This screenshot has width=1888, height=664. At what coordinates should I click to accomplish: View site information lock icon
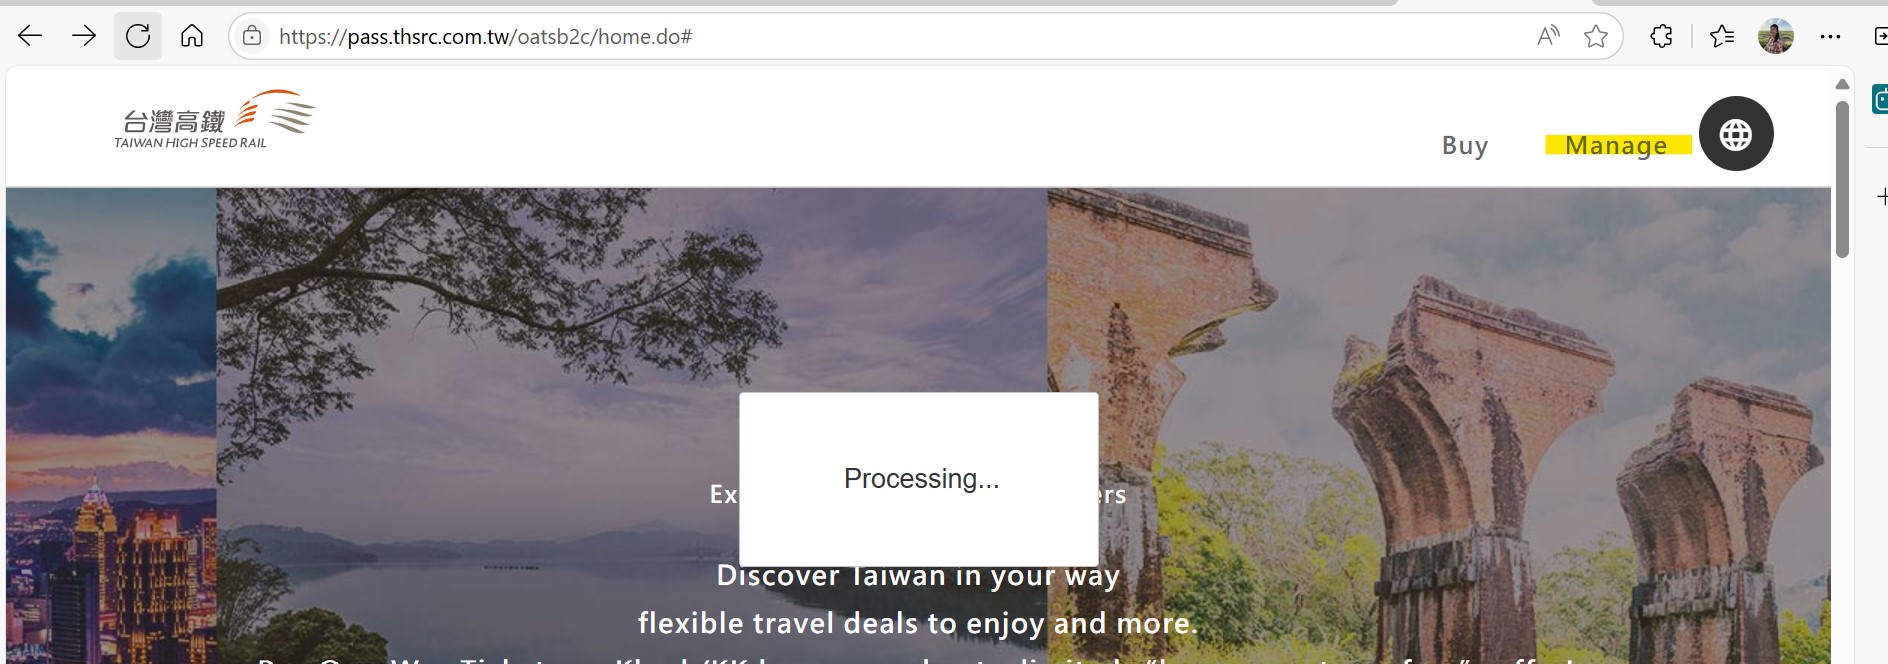point(252,36)
